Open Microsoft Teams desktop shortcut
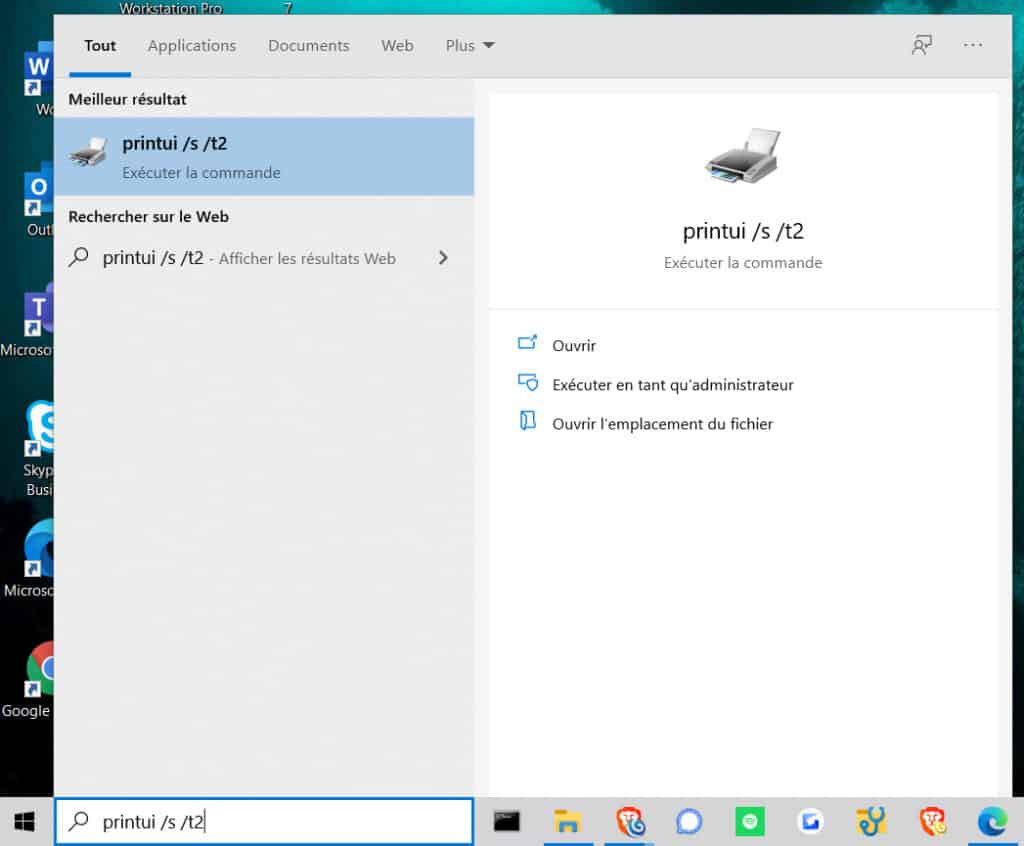1024x846 pixels. tap(39, 310)
